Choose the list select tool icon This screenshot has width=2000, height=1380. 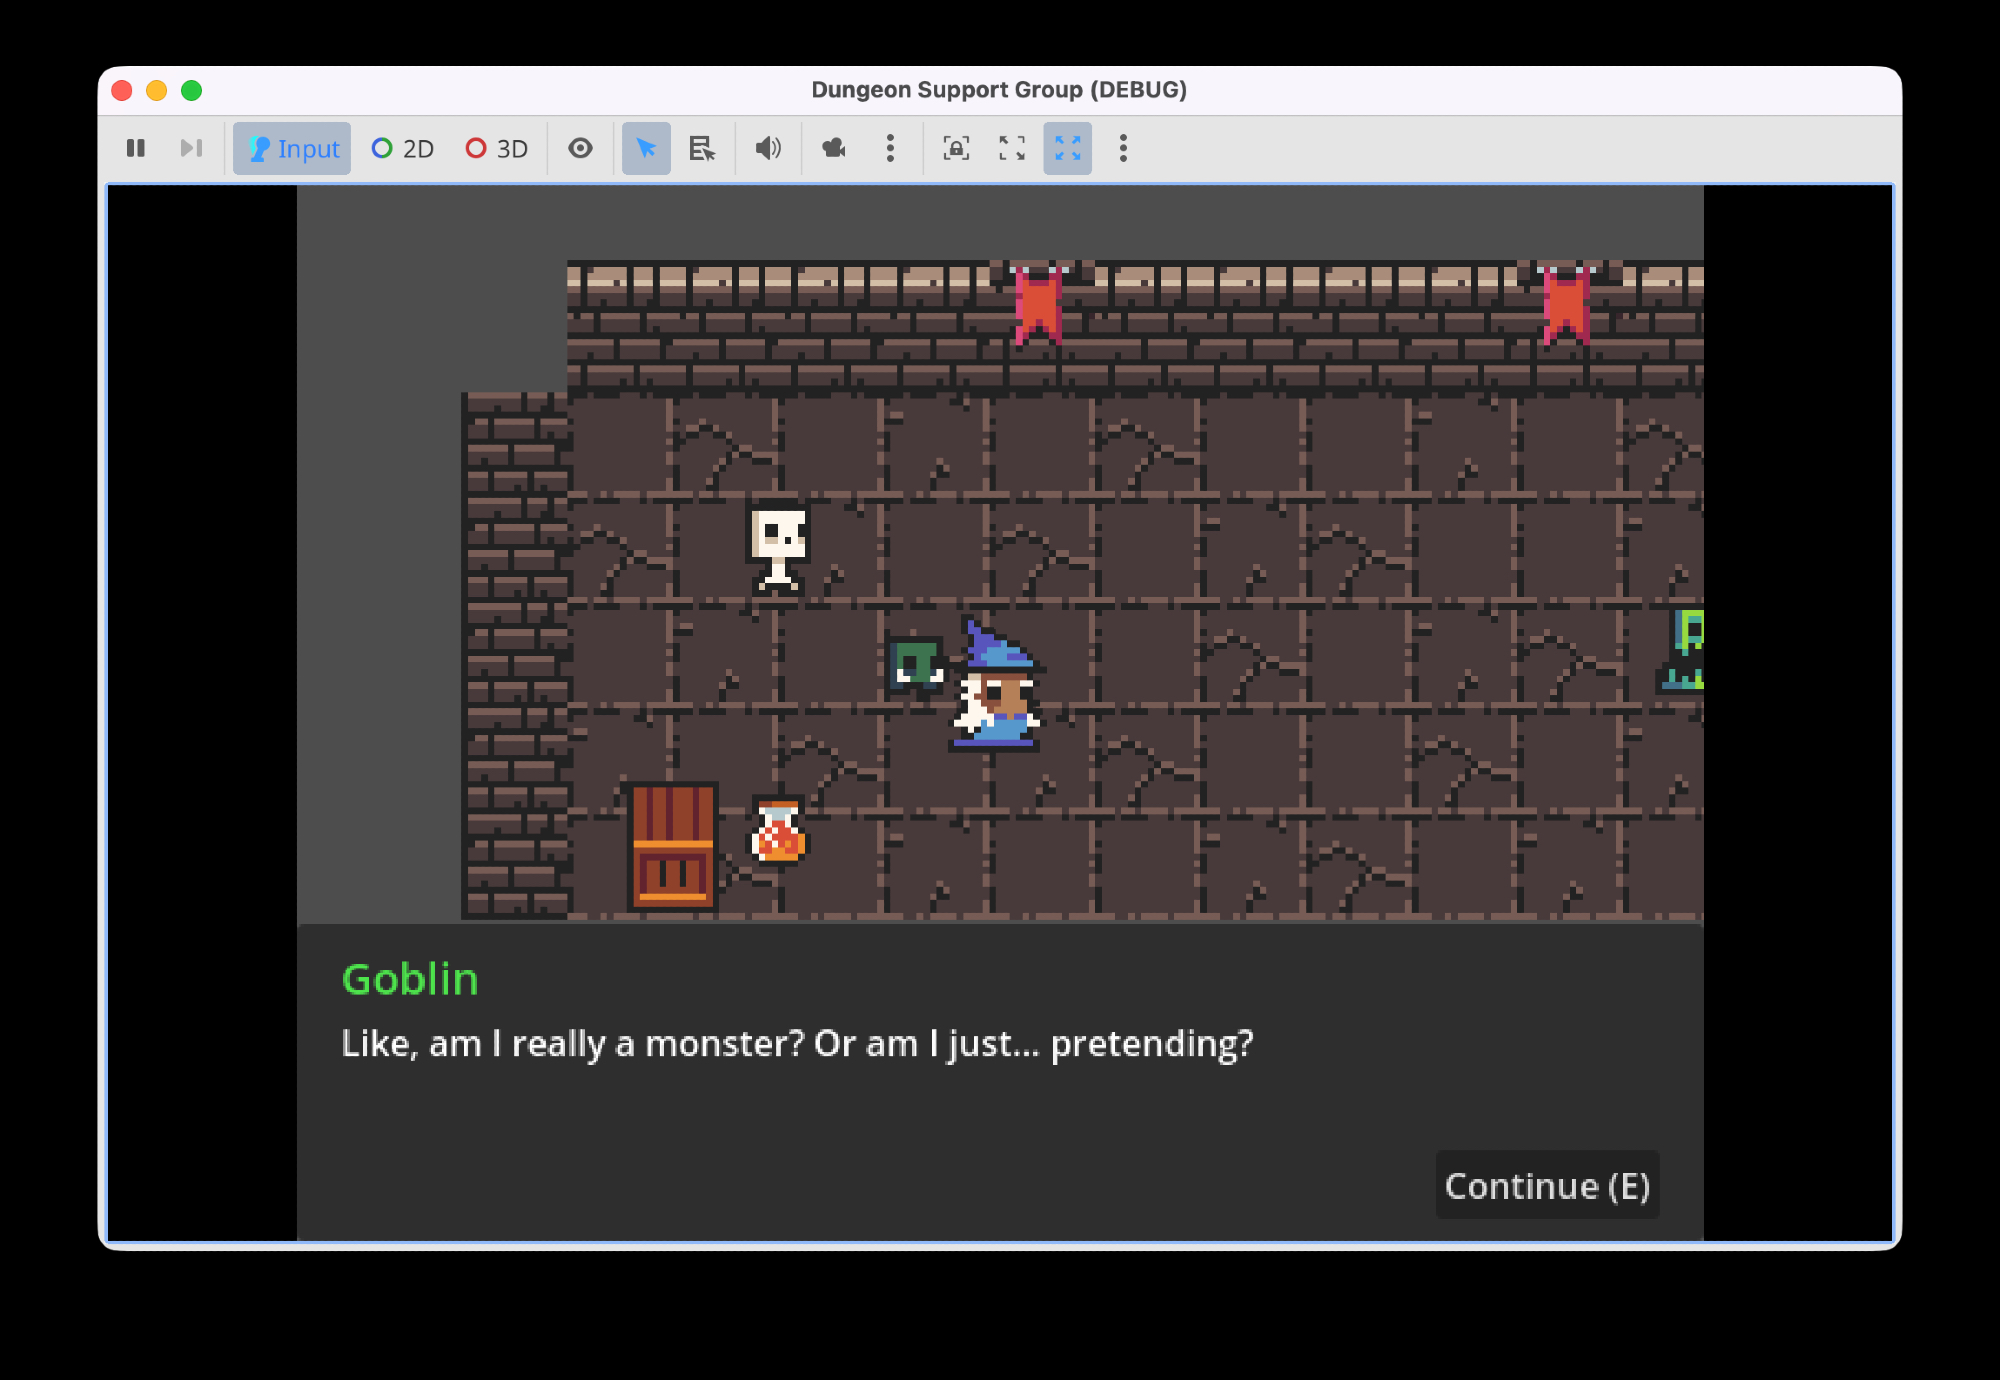coord(702,148)
